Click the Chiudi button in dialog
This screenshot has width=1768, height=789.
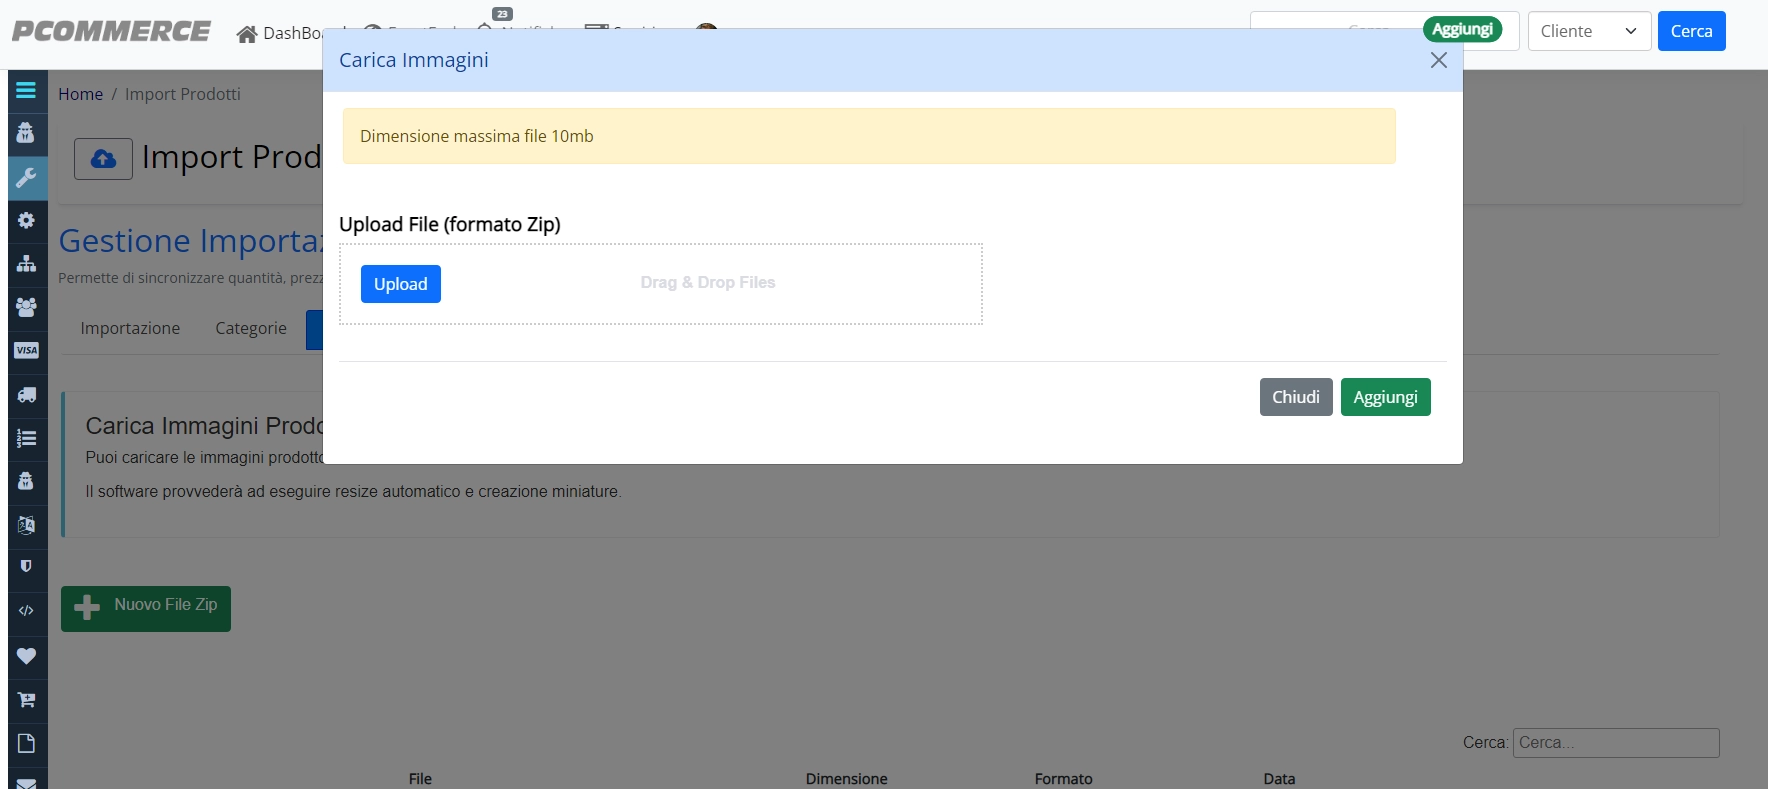click(x=1296, y=397)
